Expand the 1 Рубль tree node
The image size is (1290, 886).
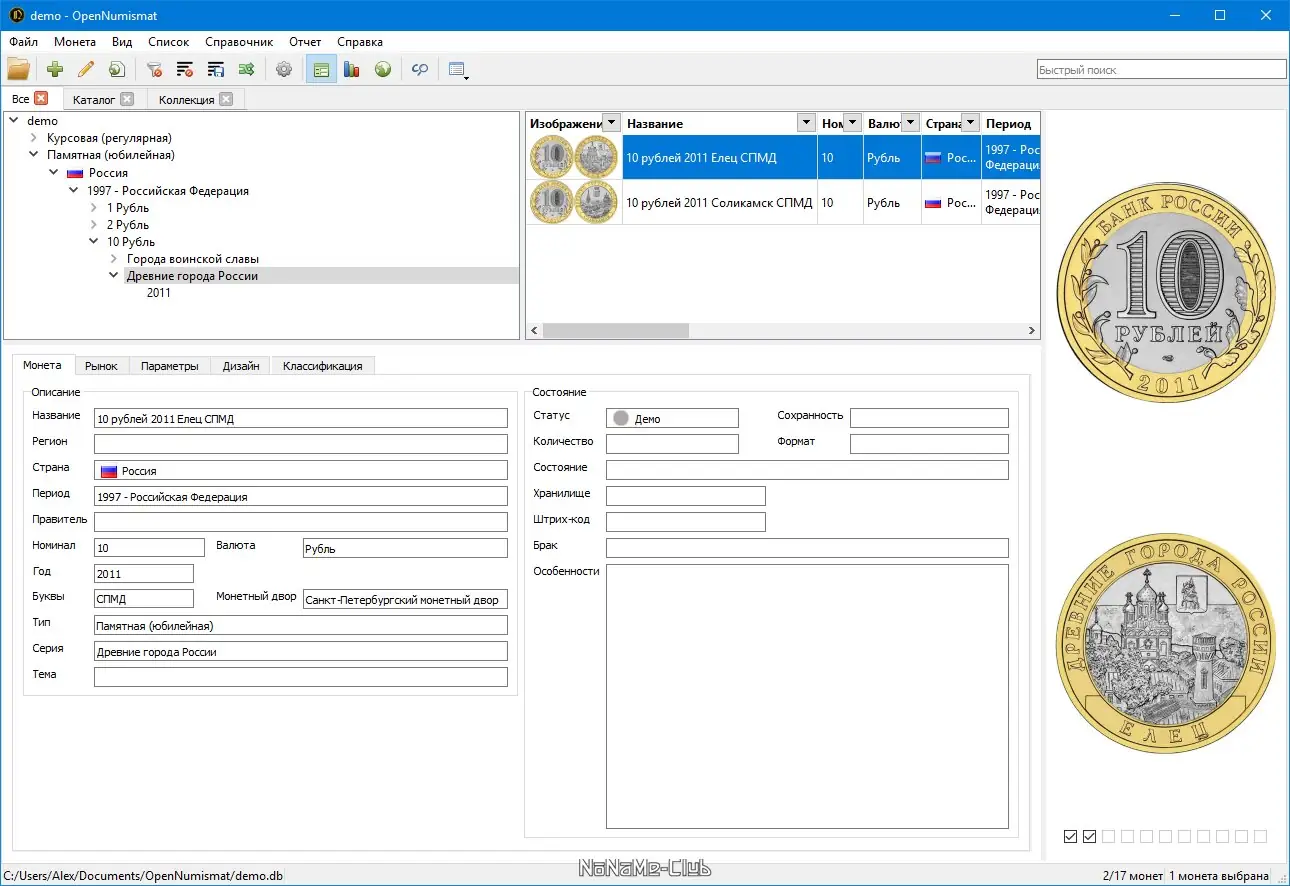pyautogui.click(x=94, y=208)
